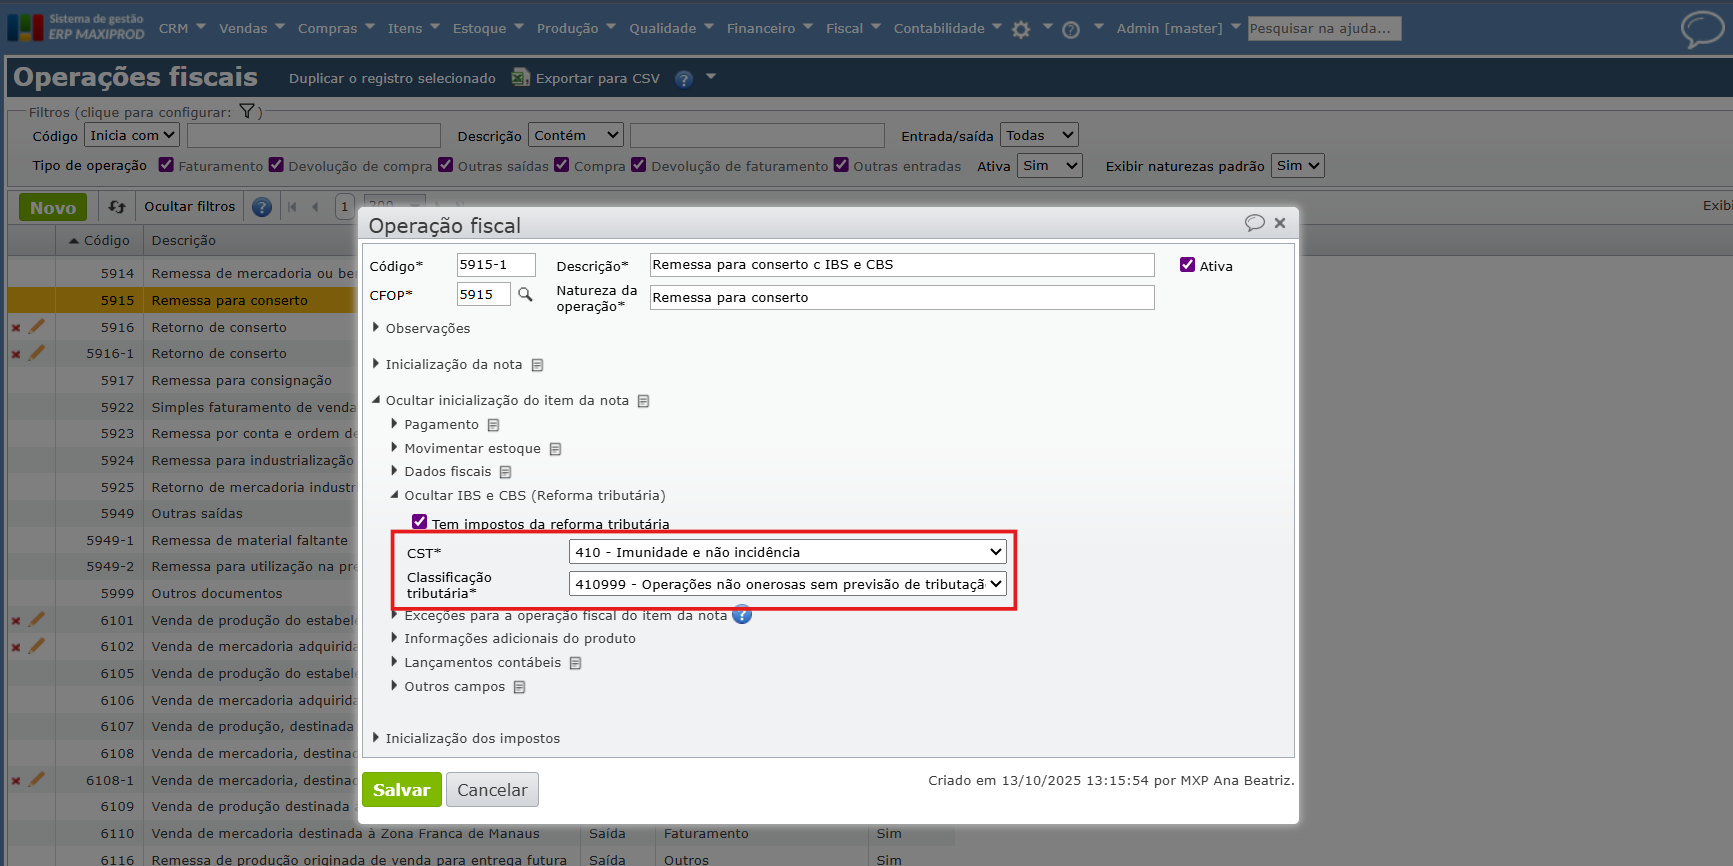This screenshot has height=866, width=1733.
Task: Open the chat bubble in top right corner
Action: [x=1702, y=28]
